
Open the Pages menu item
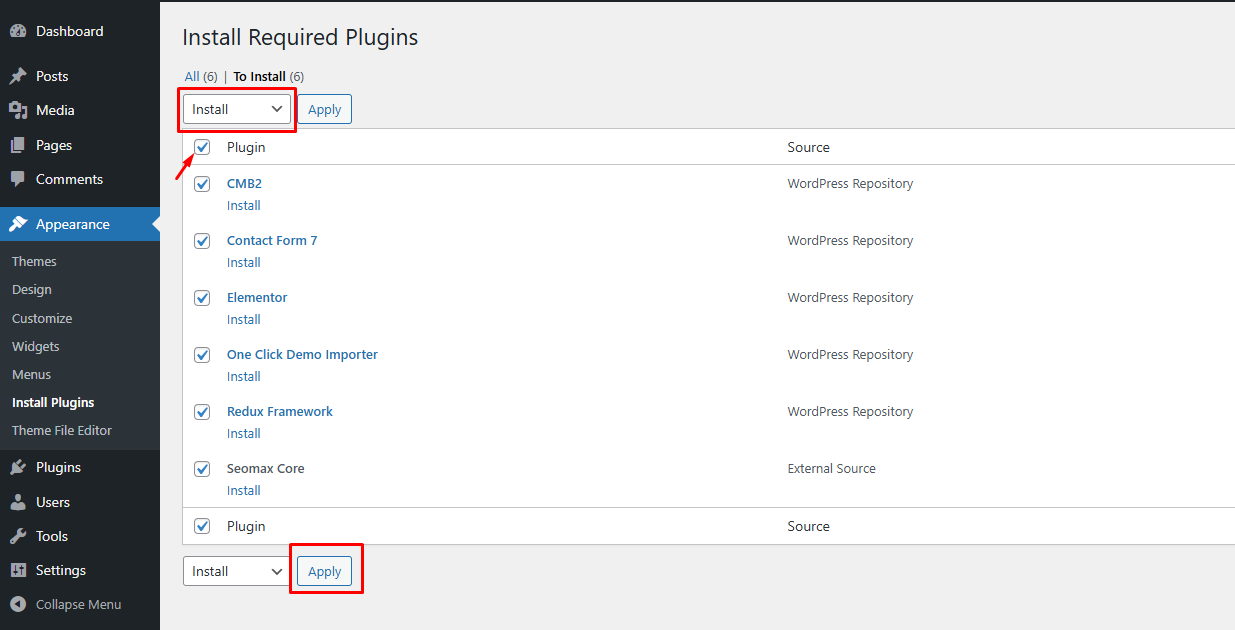pyautogui.click(x=54, y=145)
